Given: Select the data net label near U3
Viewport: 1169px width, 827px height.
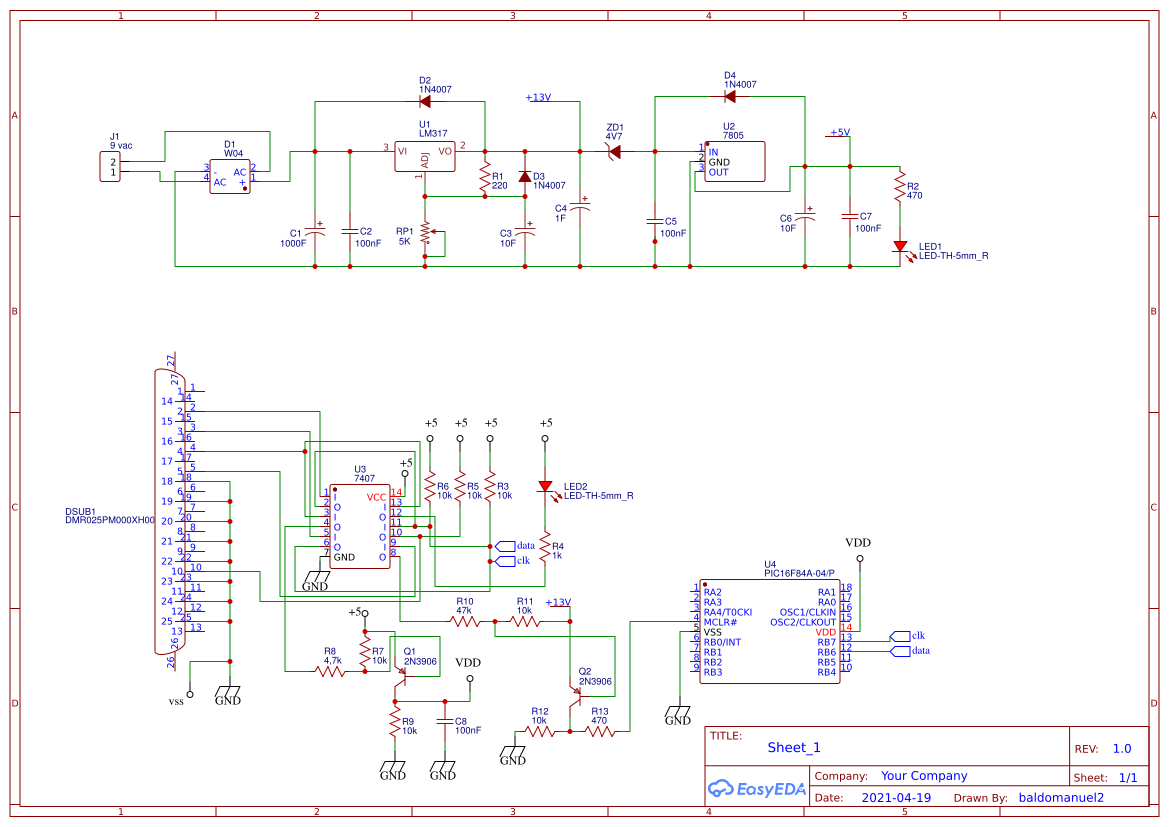Looking at the screenshot, I should pos(513,546).
